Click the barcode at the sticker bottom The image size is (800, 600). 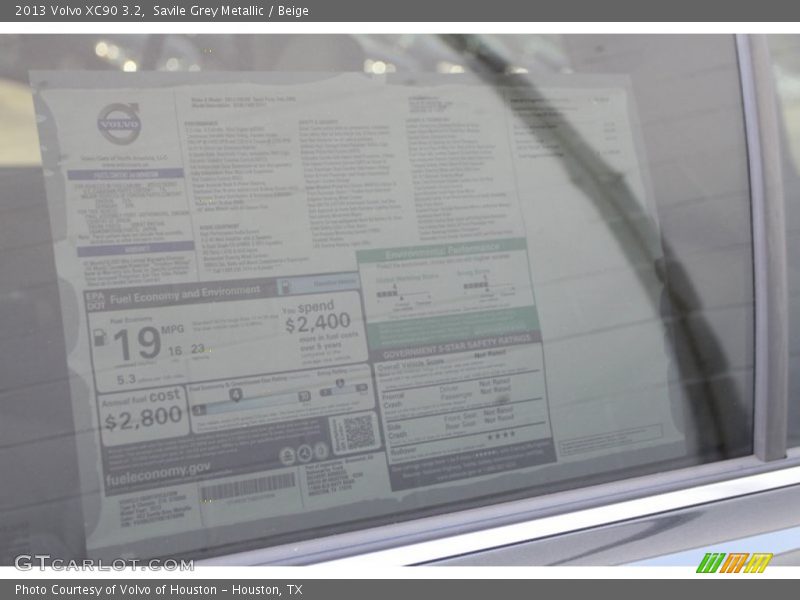pos(248,489)
